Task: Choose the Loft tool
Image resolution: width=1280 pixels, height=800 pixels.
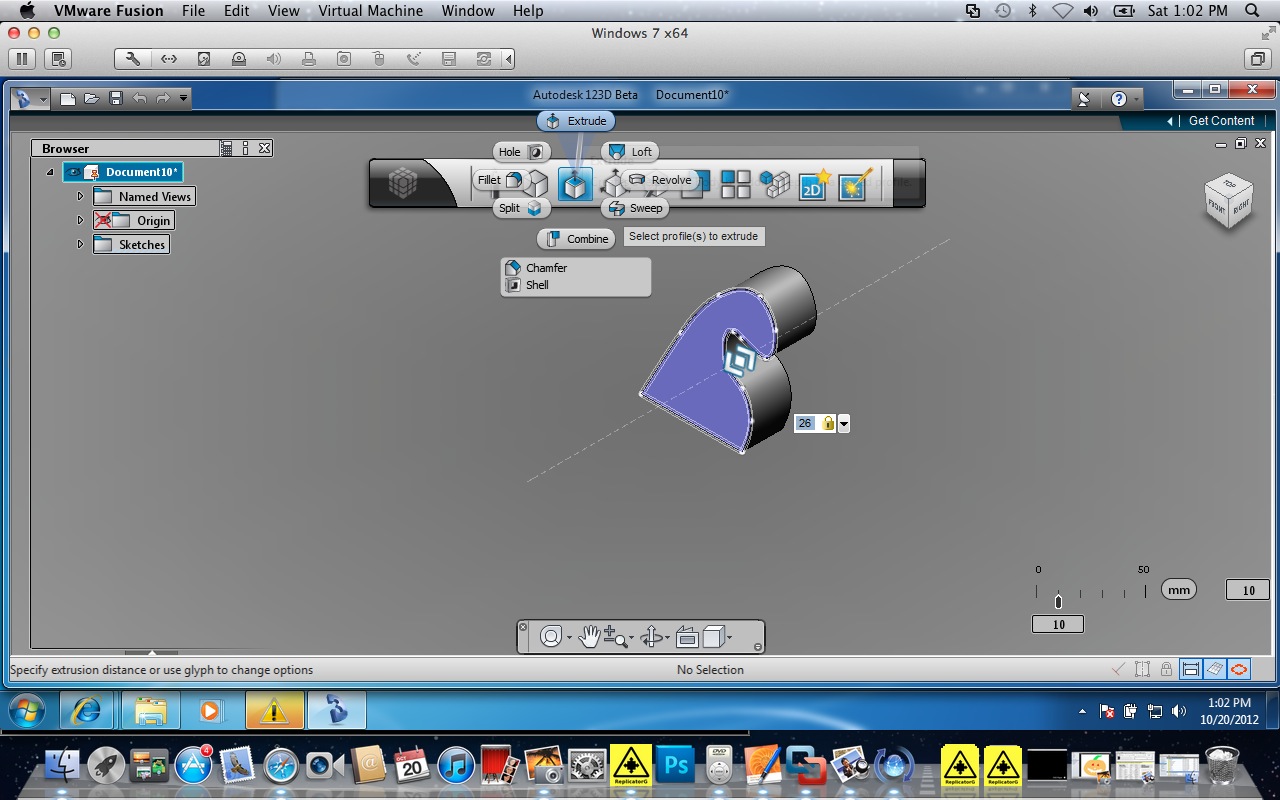Action: click(630, 152)
